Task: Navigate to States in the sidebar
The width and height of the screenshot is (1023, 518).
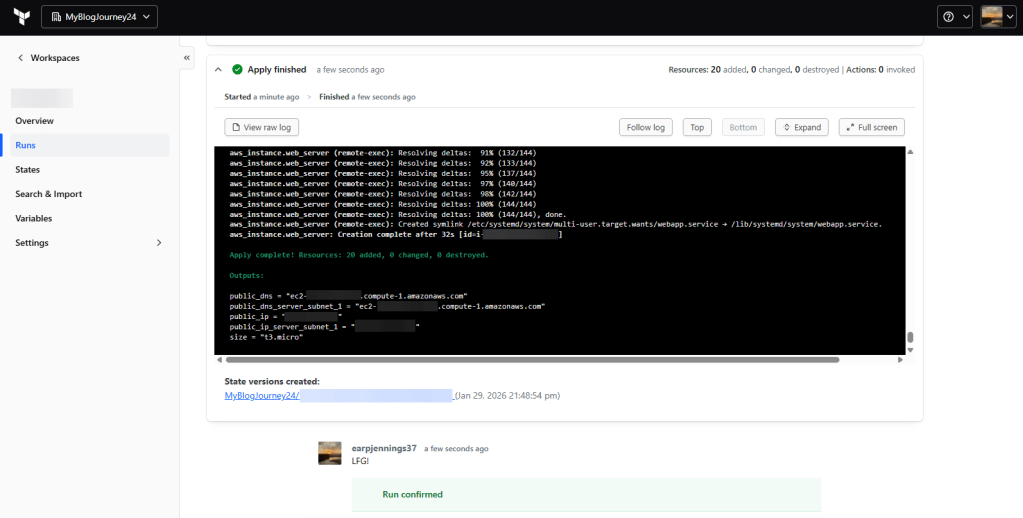Action: tap(28, 170)
